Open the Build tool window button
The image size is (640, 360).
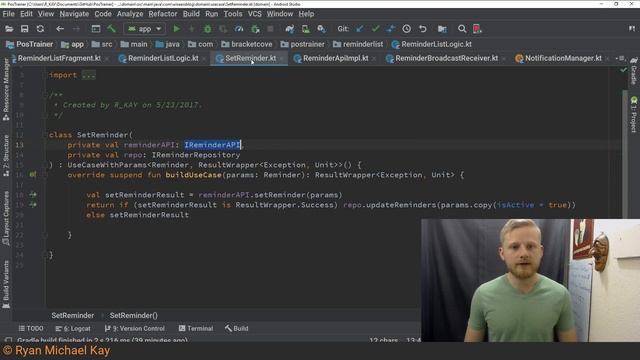pyautogui.click(x=236, y=329)
